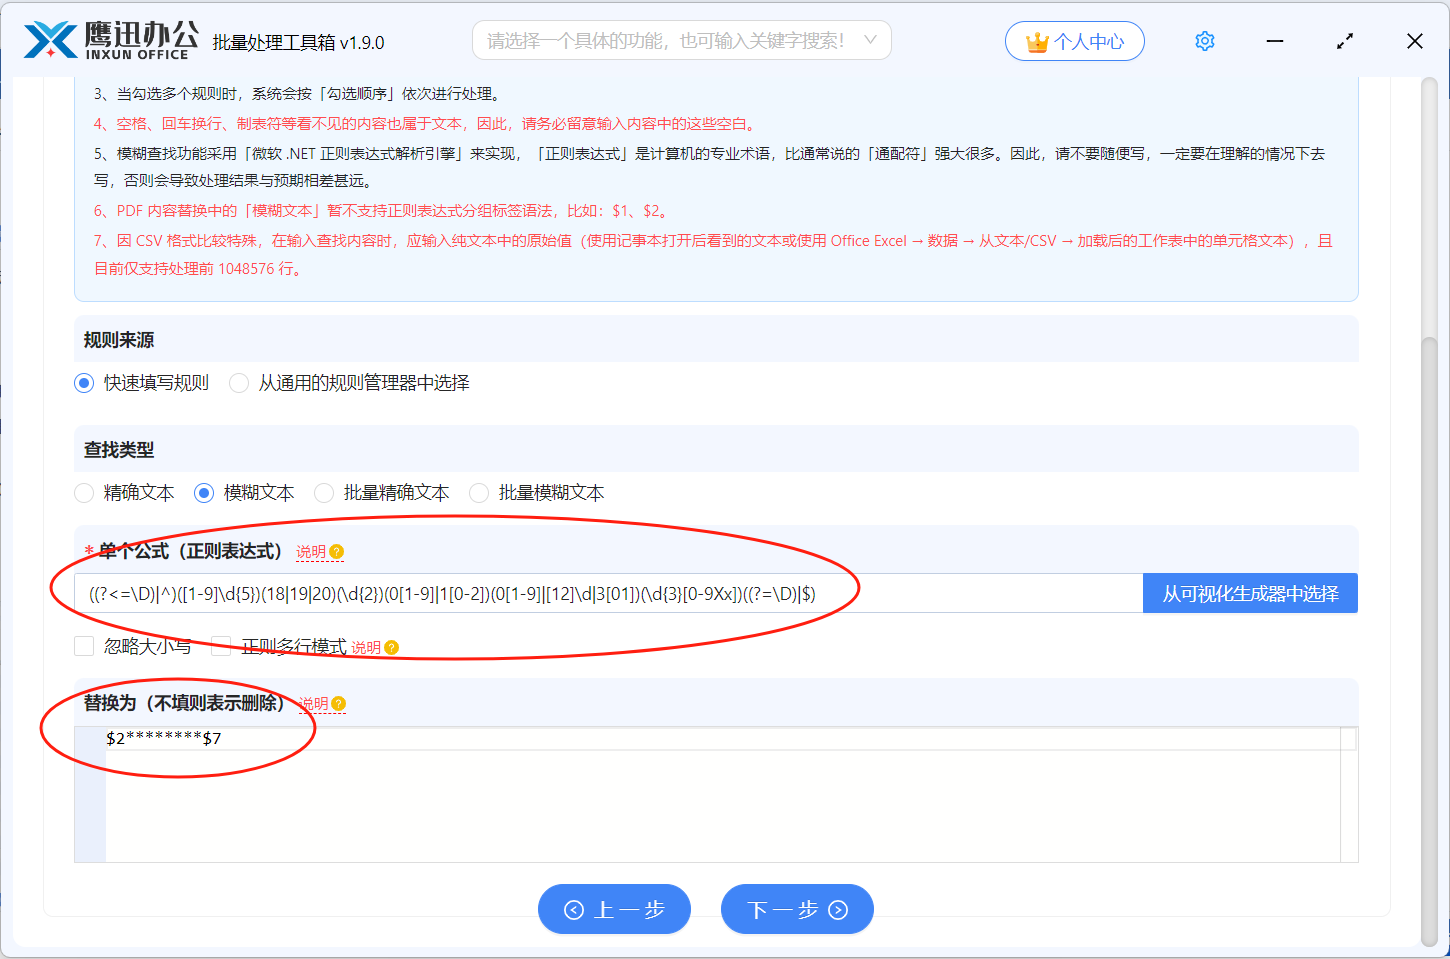Viewport: 1450px width, 959px height.
Task: Click the 说明 link under 单个公式
Action: pos(311,550)
